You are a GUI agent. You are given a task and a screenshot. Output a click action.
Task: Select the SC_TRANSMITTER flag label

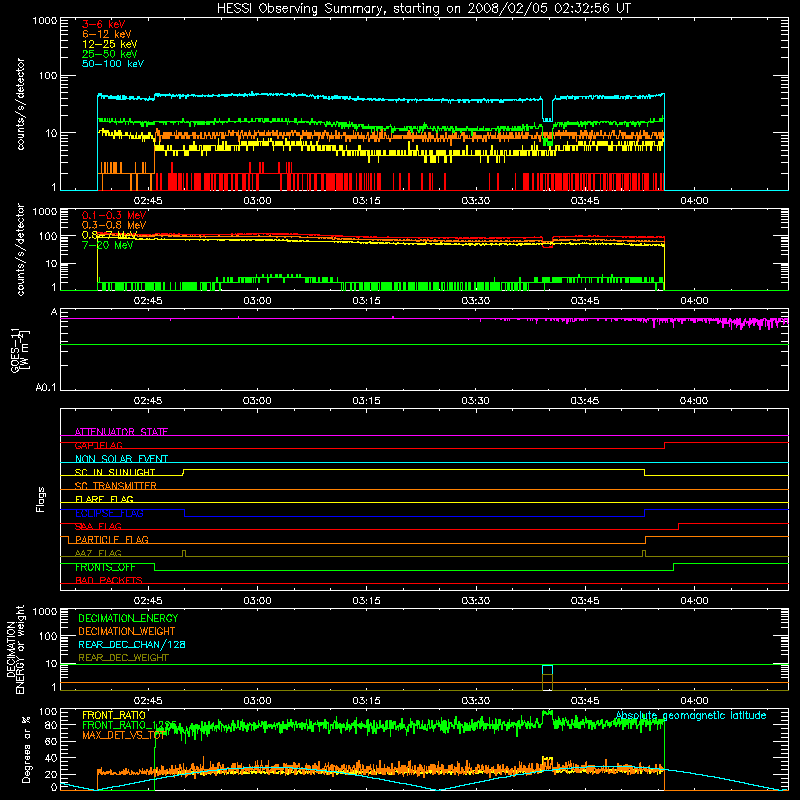tap(116, 486)
